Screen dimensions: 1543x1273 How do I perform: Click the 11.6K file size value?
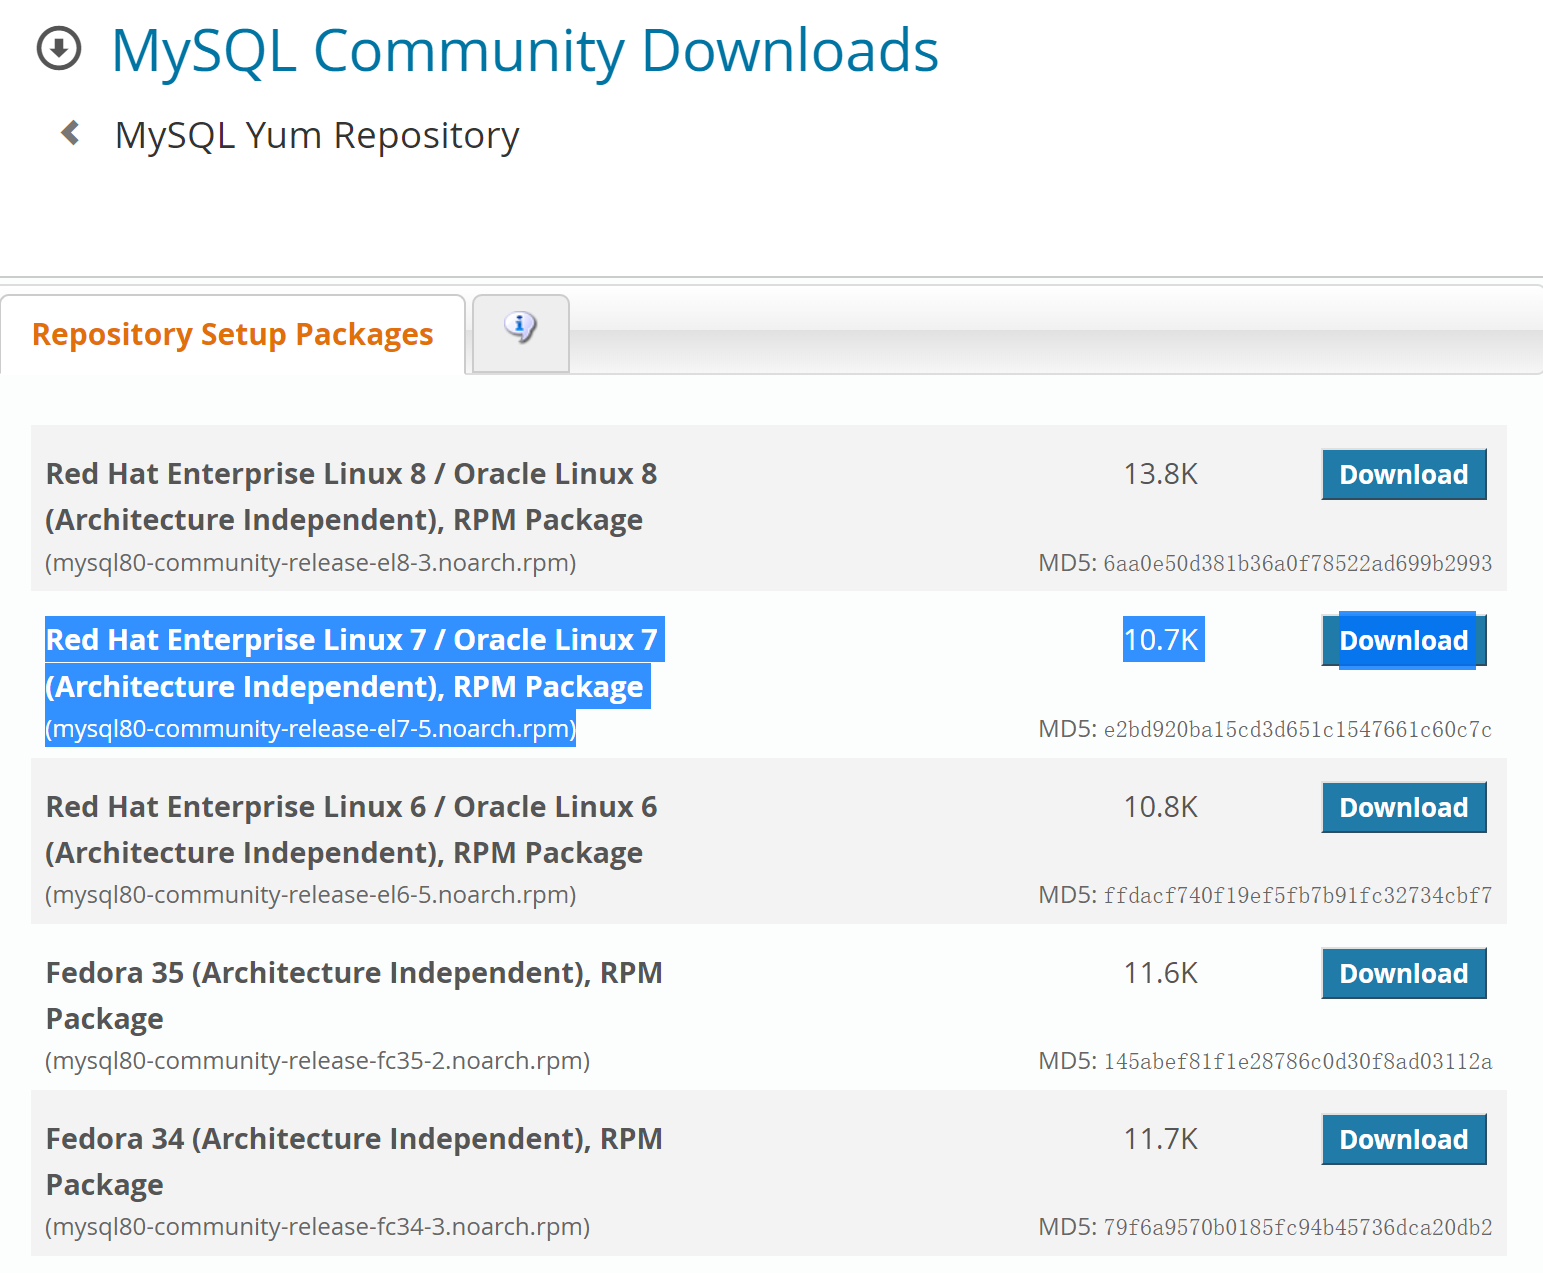1161,973
